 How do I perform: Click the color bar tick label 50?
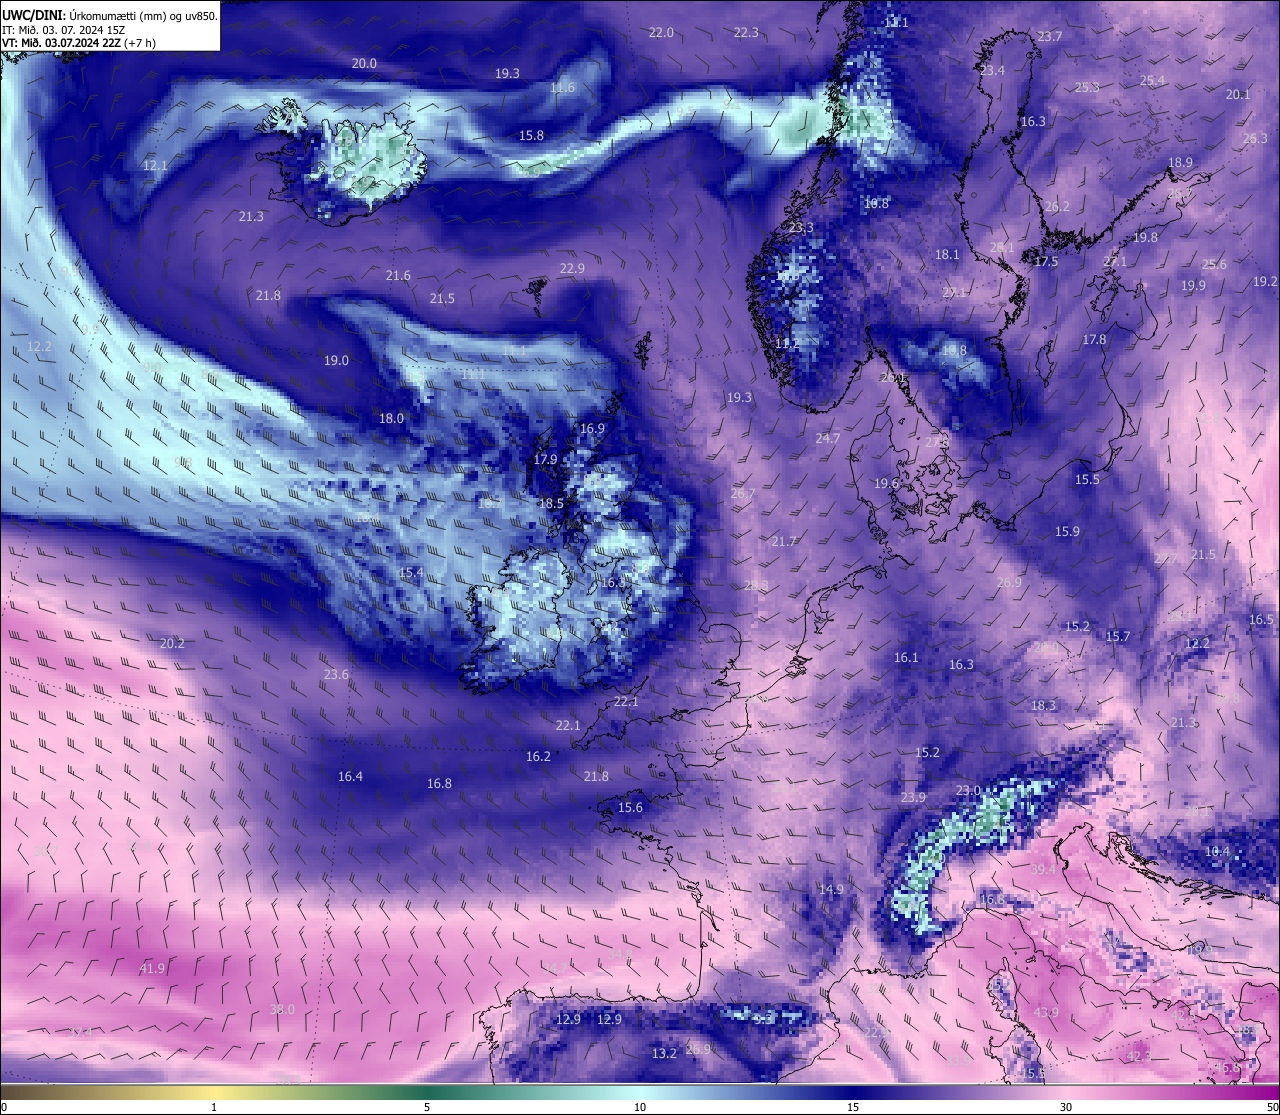click(1271, 1107)
